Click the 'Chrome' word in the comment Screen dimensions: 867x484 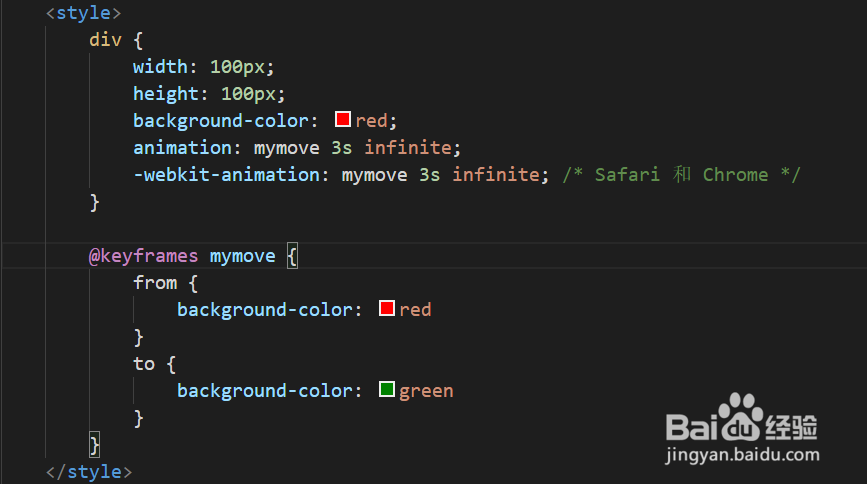pyautogui.click(x=735, y=175)
